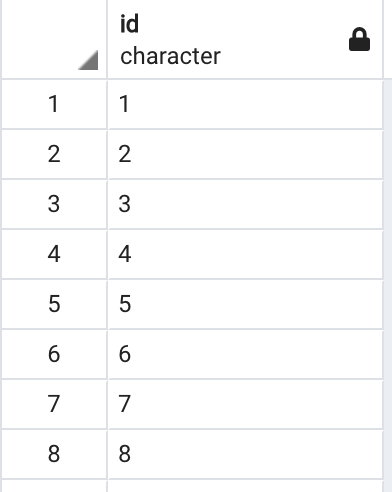Select row number 6 header
392x492 pixels.
coord(54,354)
